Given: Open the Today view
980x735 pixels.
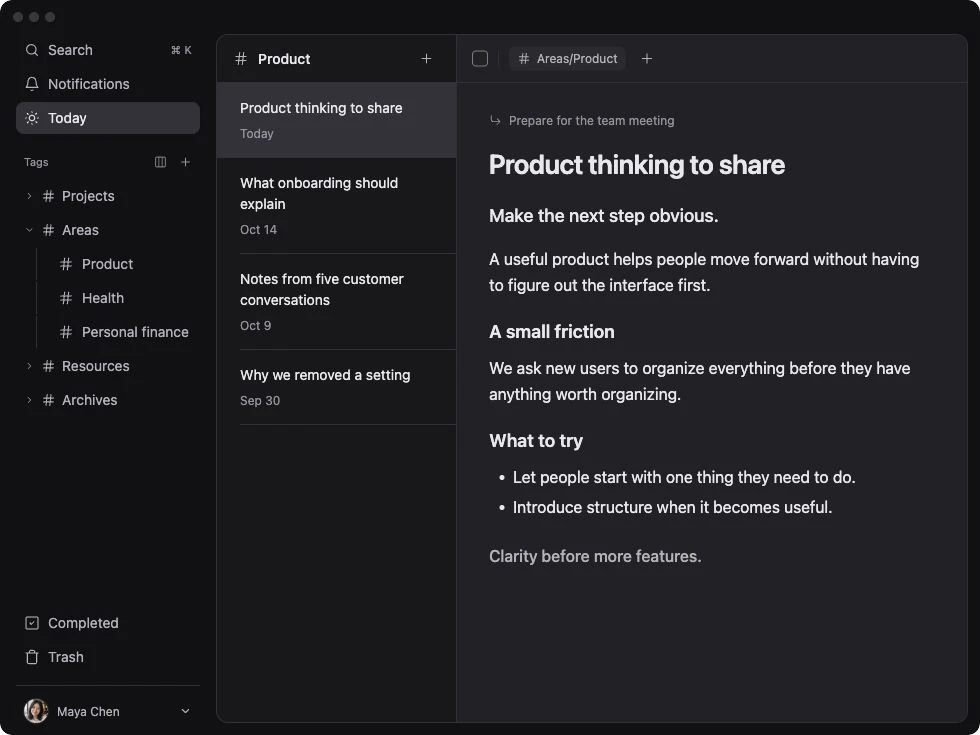Looking at the screenshot, I should click(x=108, y=118).
